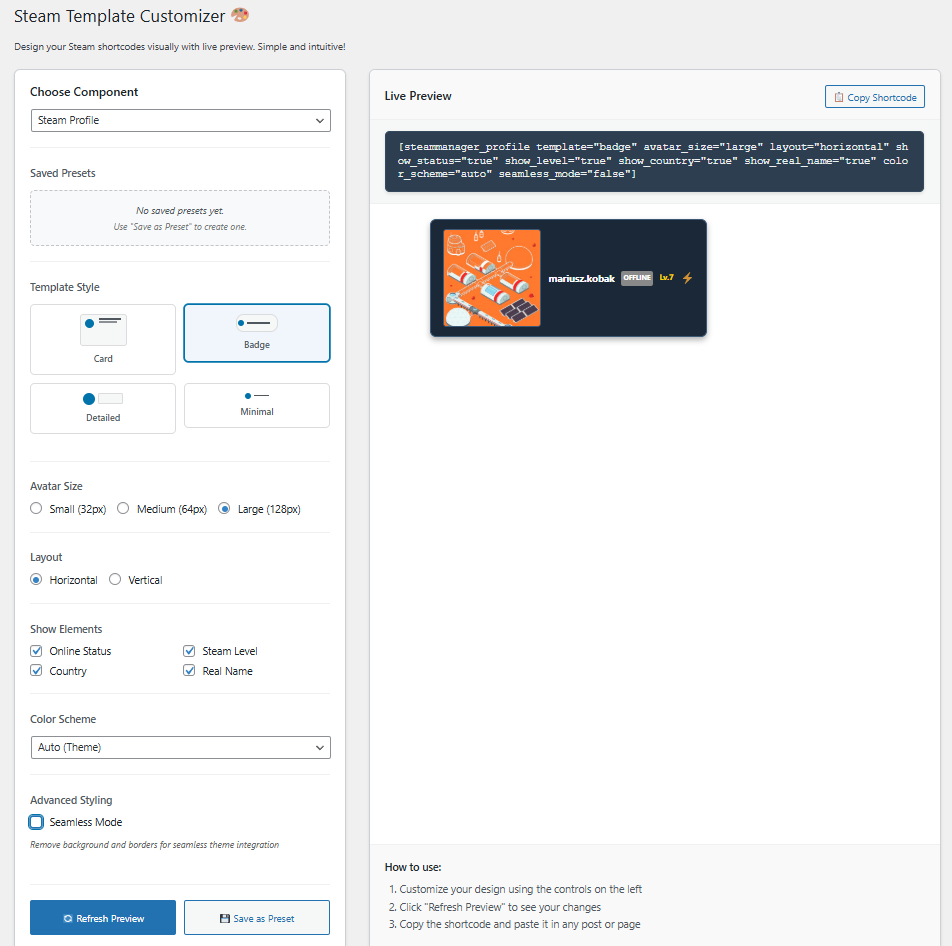Uncheck the Online Status checkbox
Image resolution: width=952 pixels, height=946 pixels.
click(x=37, y=651)
